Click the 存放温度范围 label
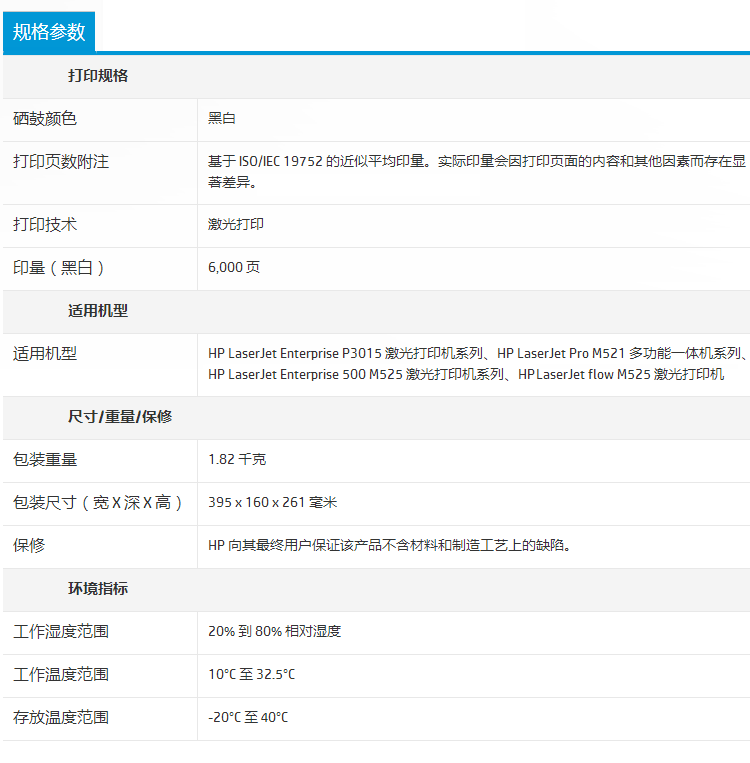The image size is (750, 763). coord(61,718)
